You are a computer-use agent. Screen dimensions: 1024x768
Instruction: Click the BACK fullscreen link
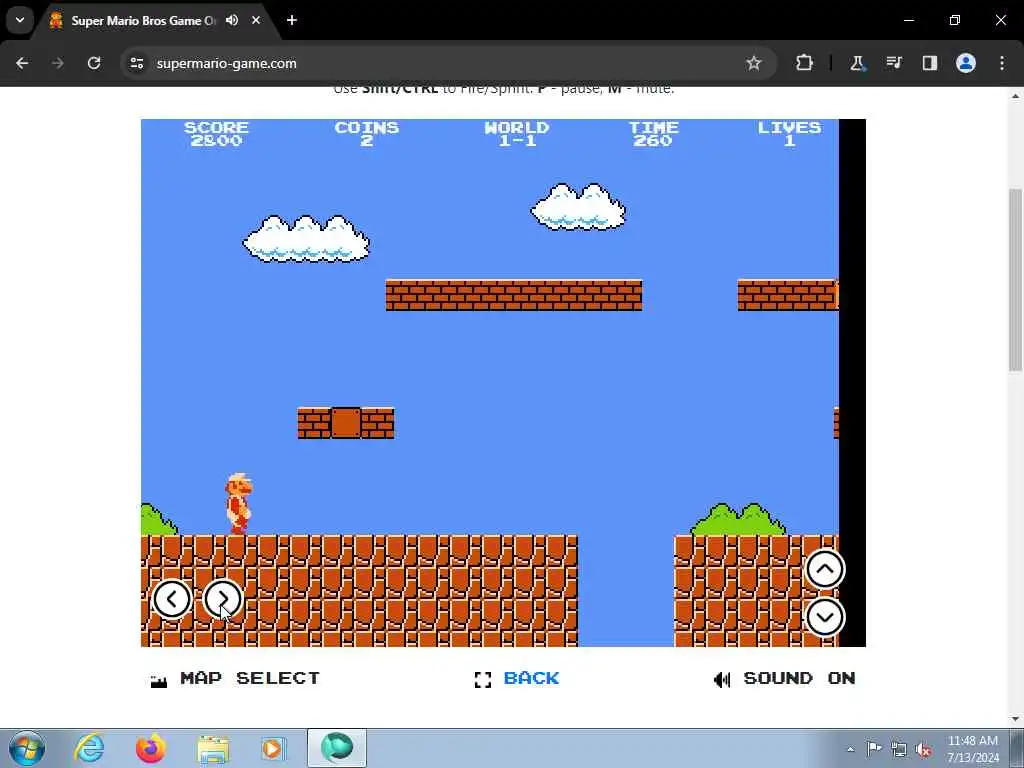[x=531, y=679]
